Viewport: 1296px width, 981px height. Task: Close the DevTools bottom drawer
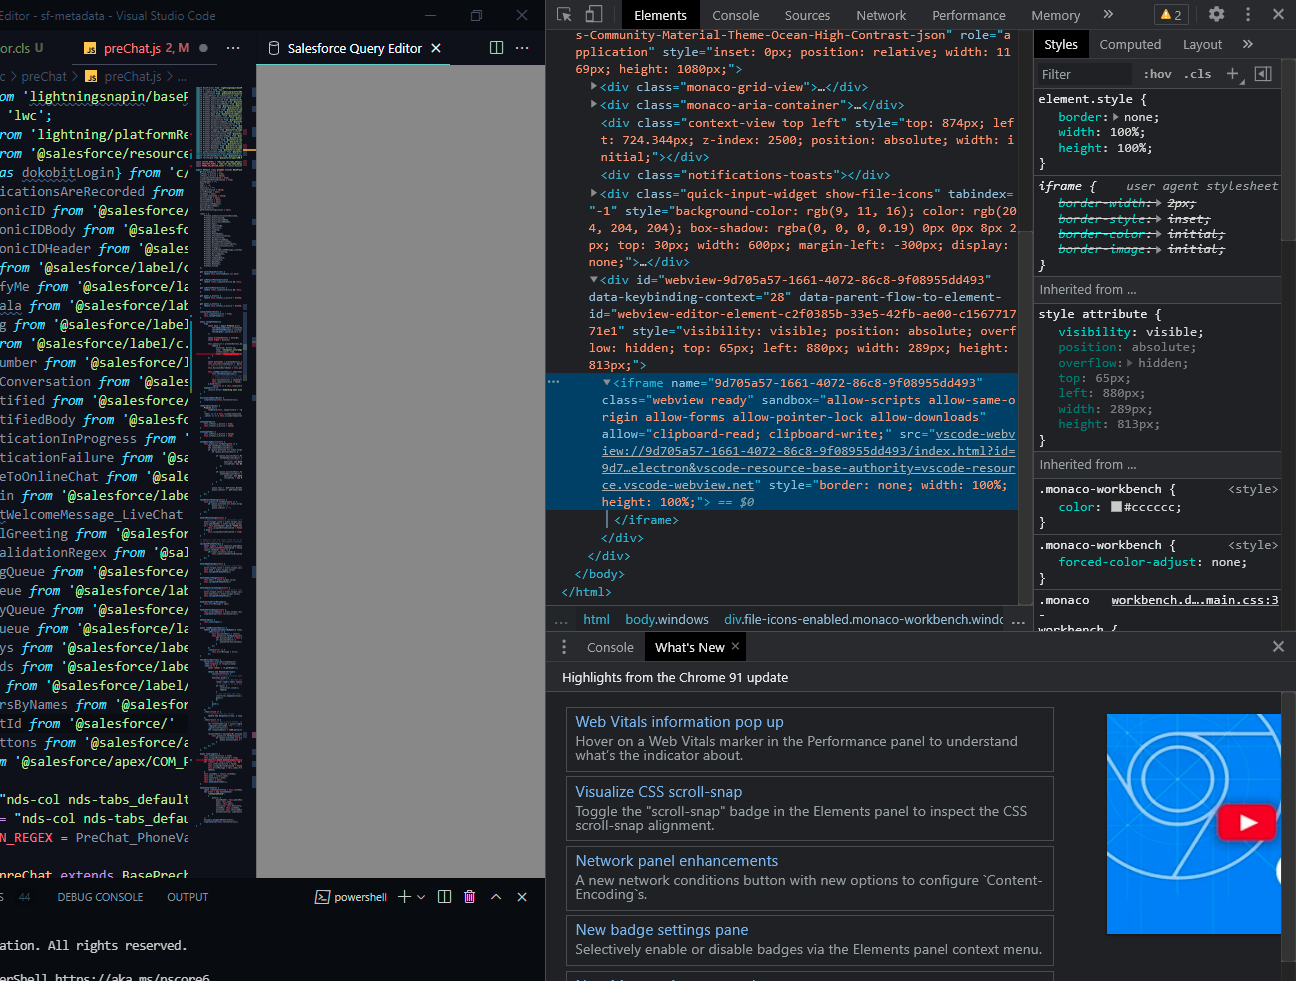point(1278,647)
